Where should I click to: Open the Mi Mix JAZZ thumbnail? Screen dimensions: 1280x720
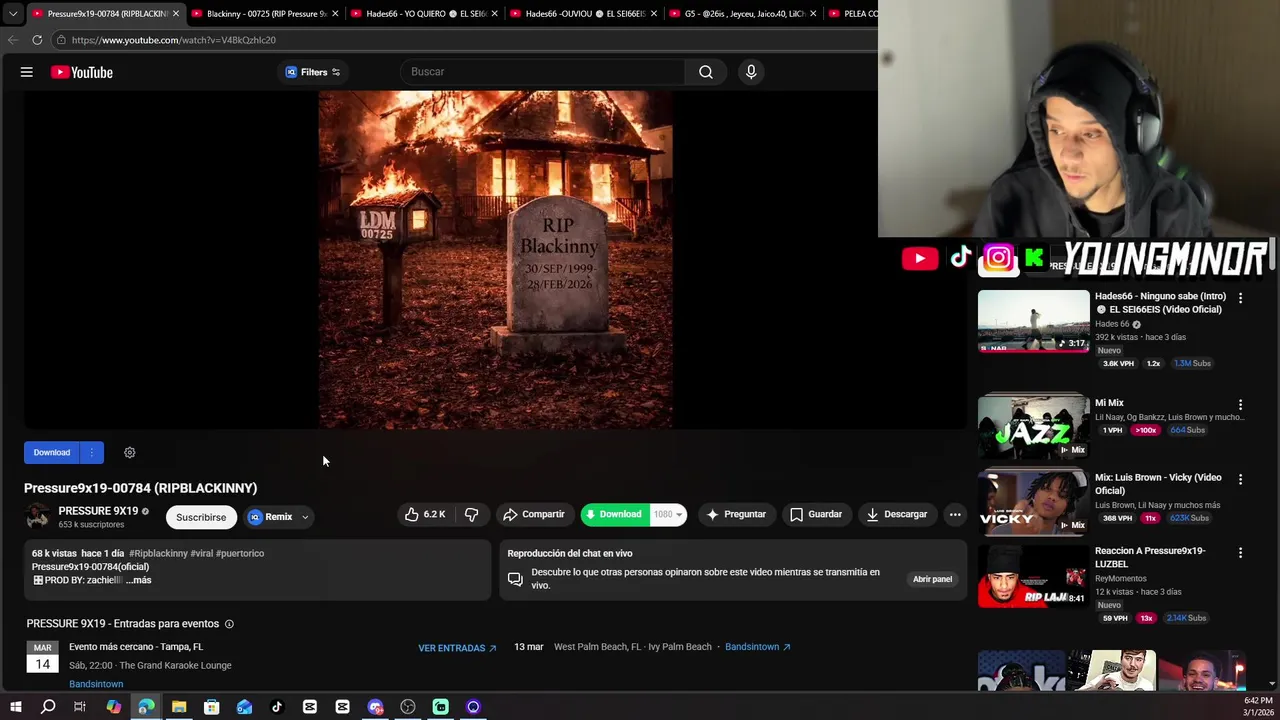pos(1033,425)
